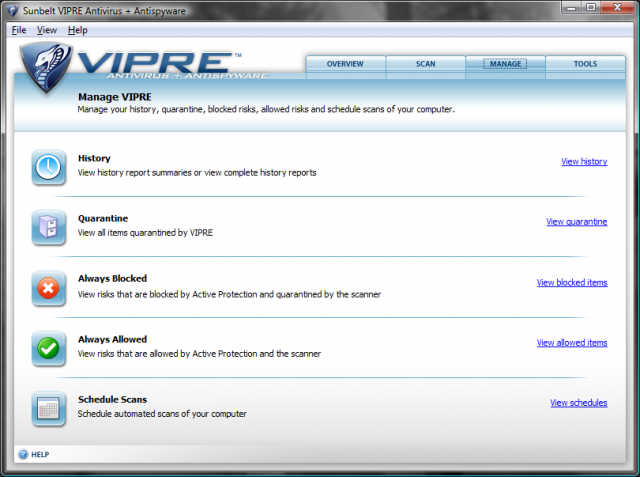Click the Quarantine file cabinet icon

point(49,227)
